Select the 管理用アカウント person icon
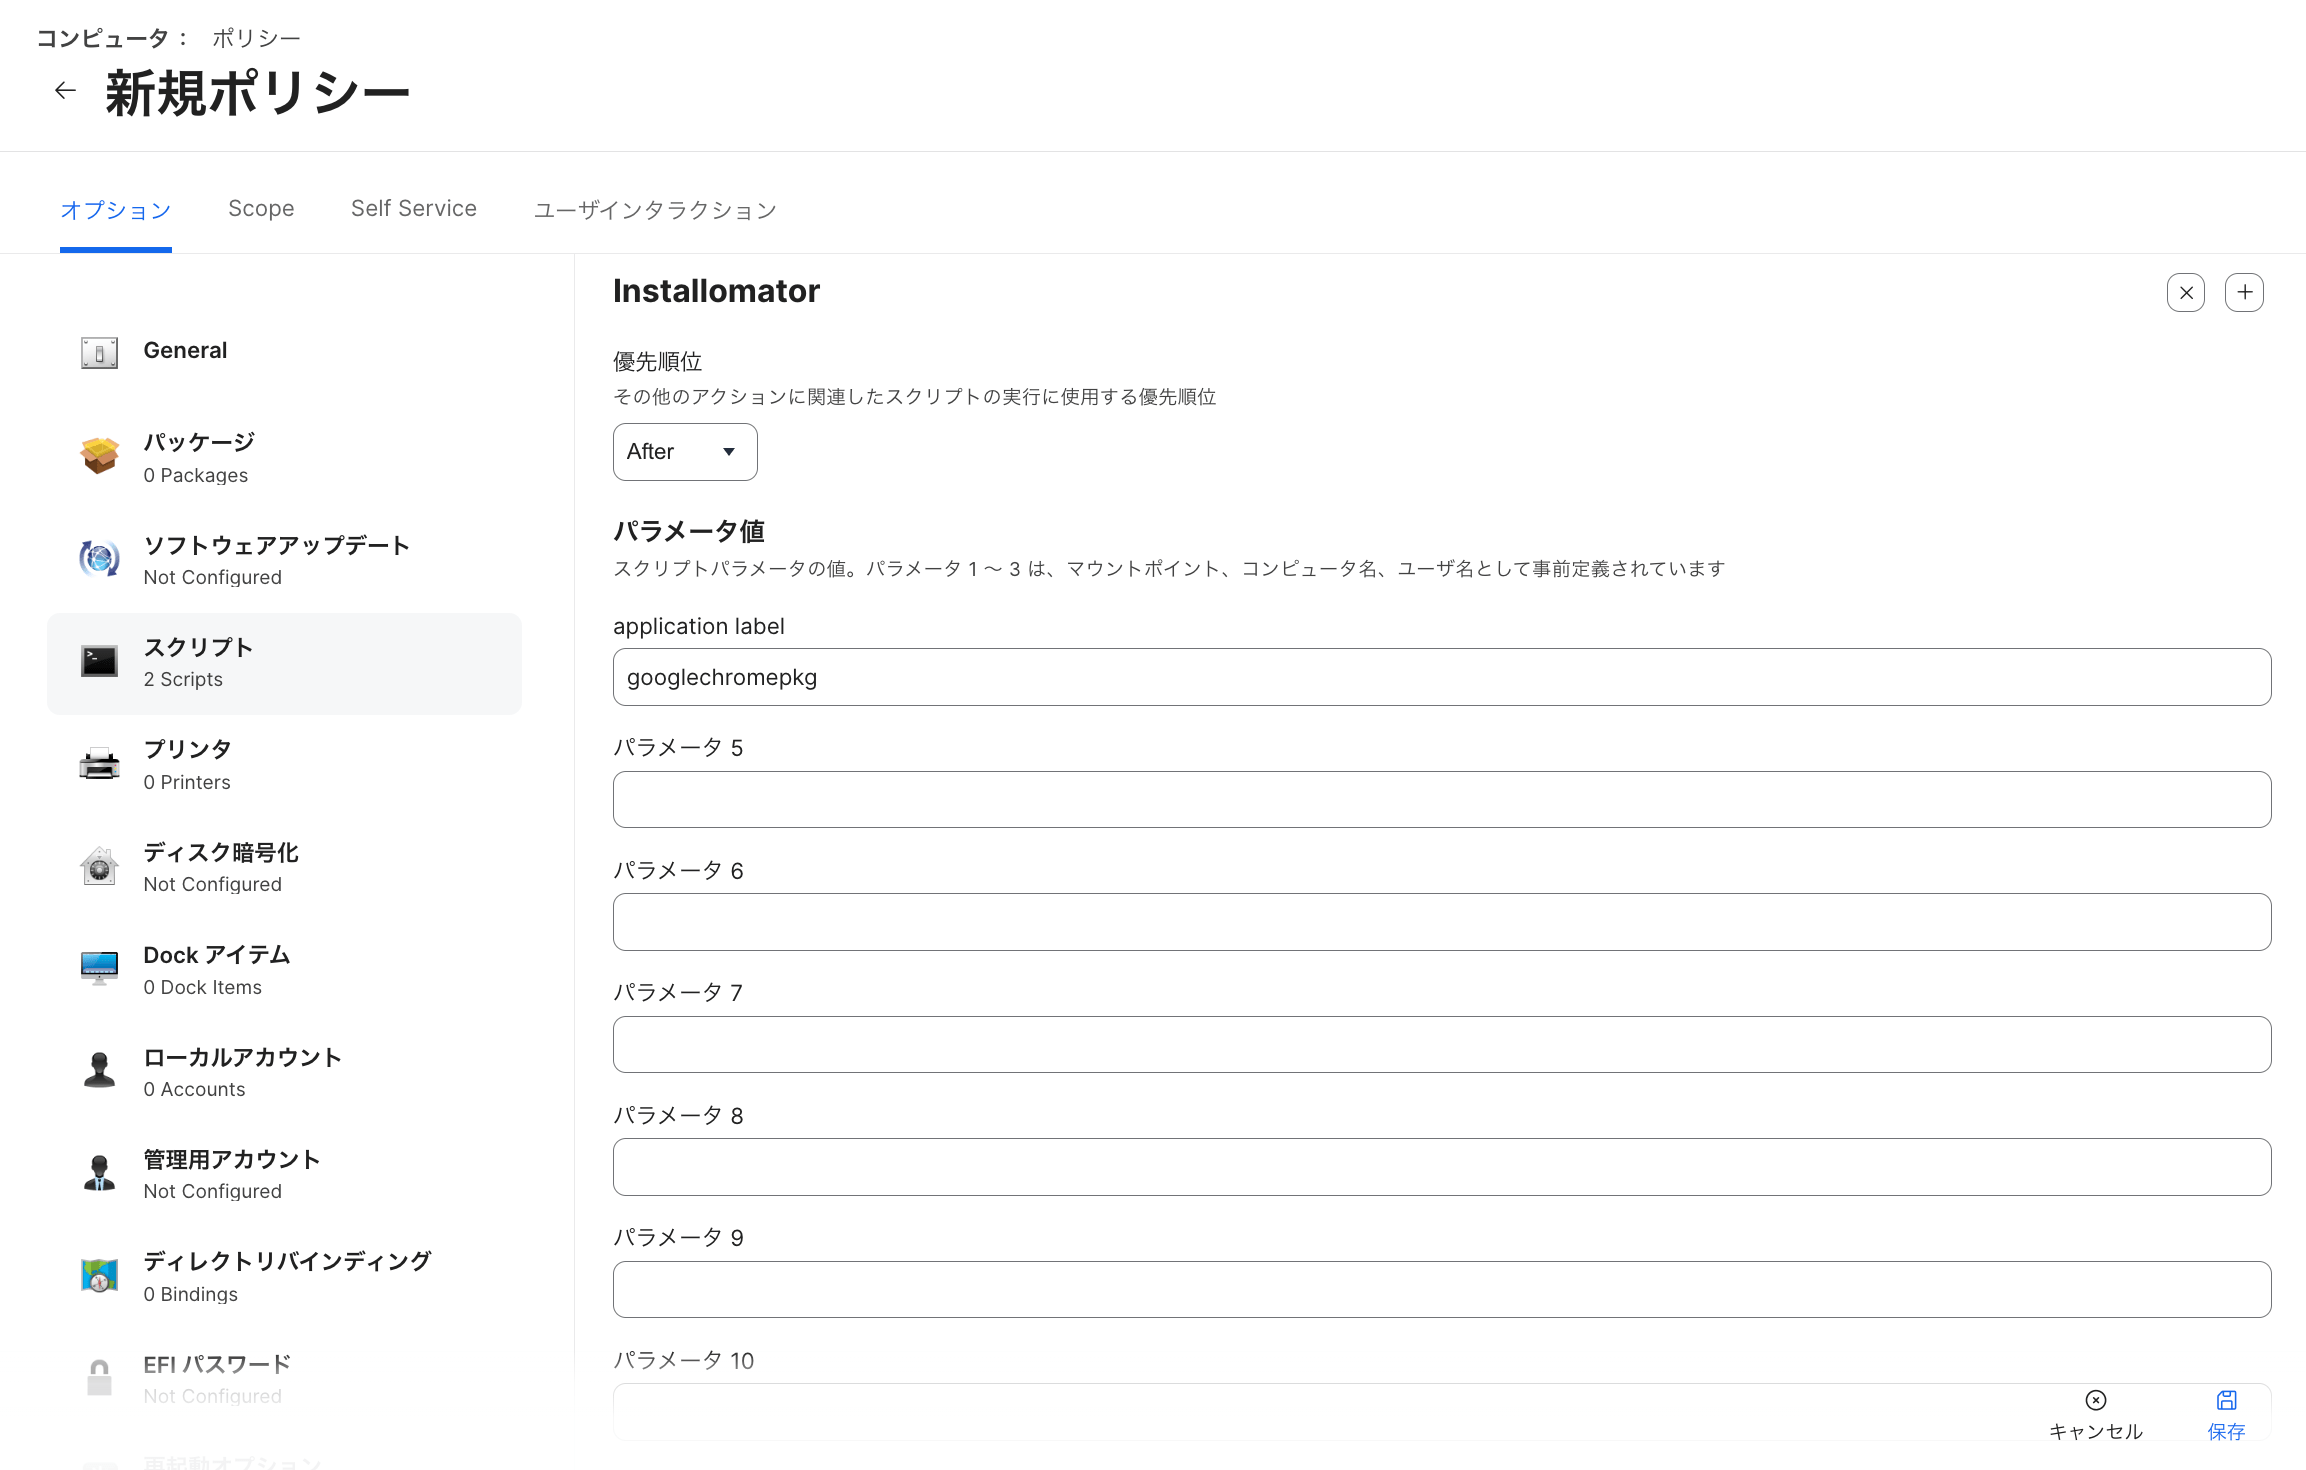This screenshot has width=2306, height=1470. click(99, 1172)
